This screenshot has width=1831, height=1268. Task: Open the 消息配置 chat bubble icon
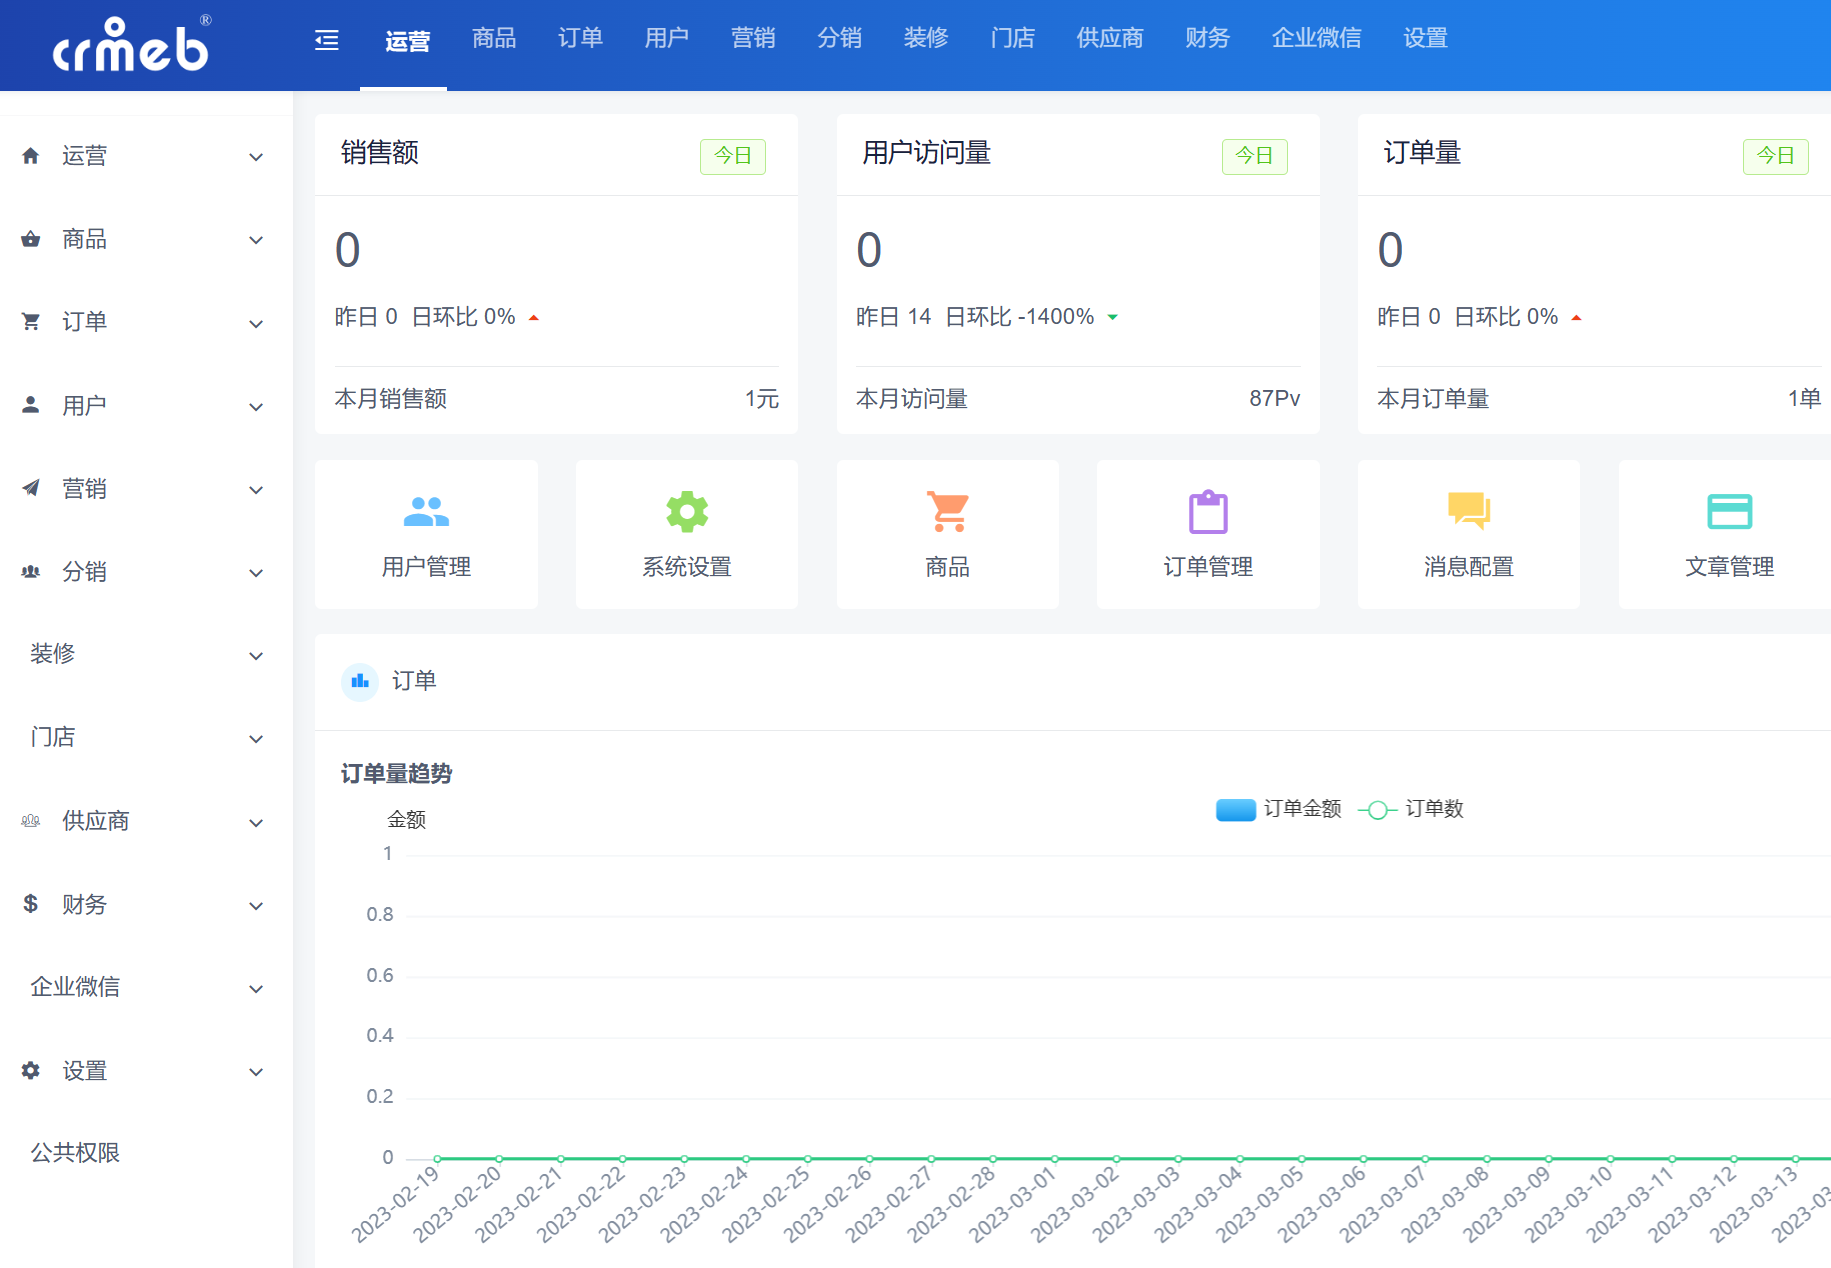click(x=1469, y=511)
